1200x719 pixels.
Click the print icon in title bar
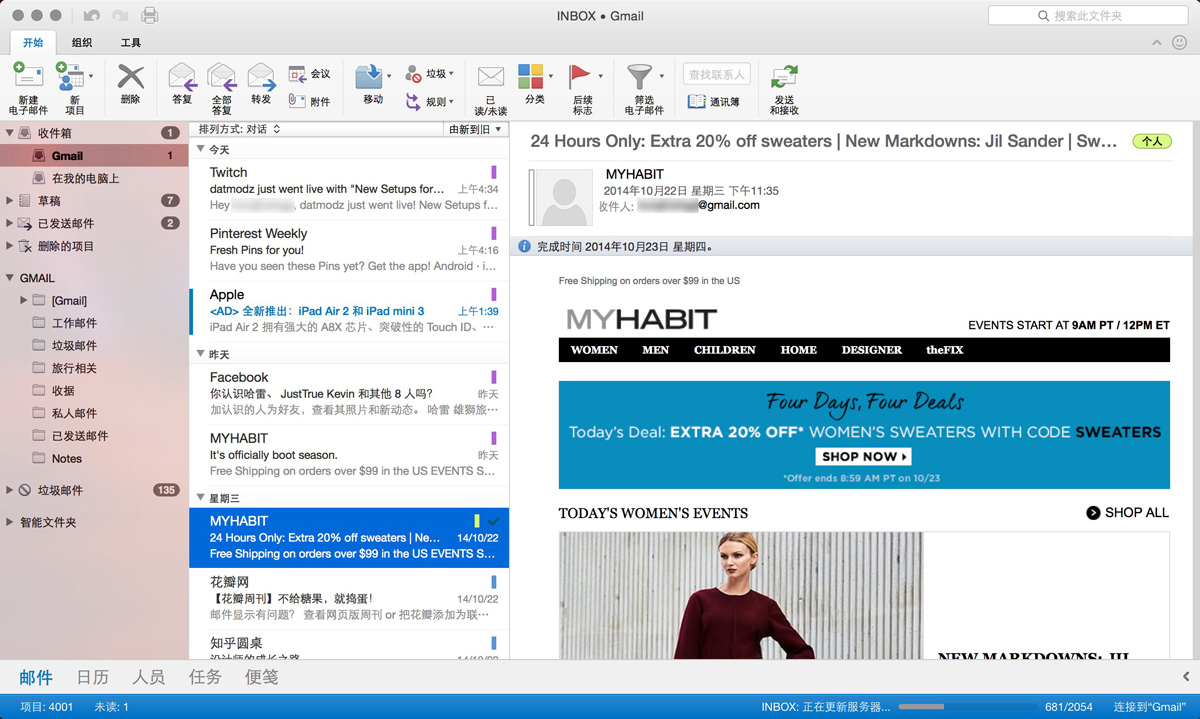point(149,16)
